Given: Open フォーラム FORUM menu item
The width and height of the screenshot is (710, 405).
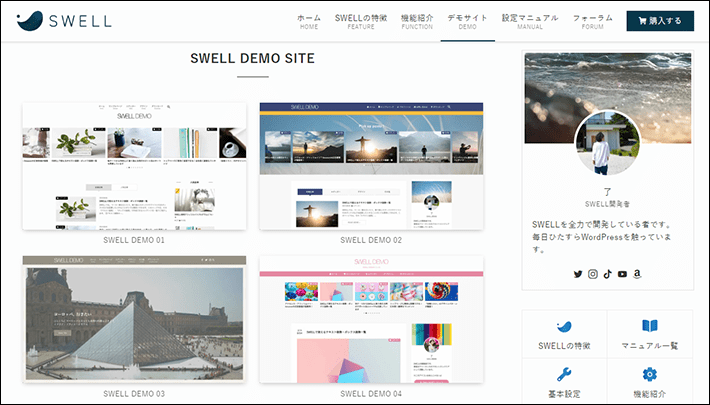Looking at the screenshot, I should 593,21.
